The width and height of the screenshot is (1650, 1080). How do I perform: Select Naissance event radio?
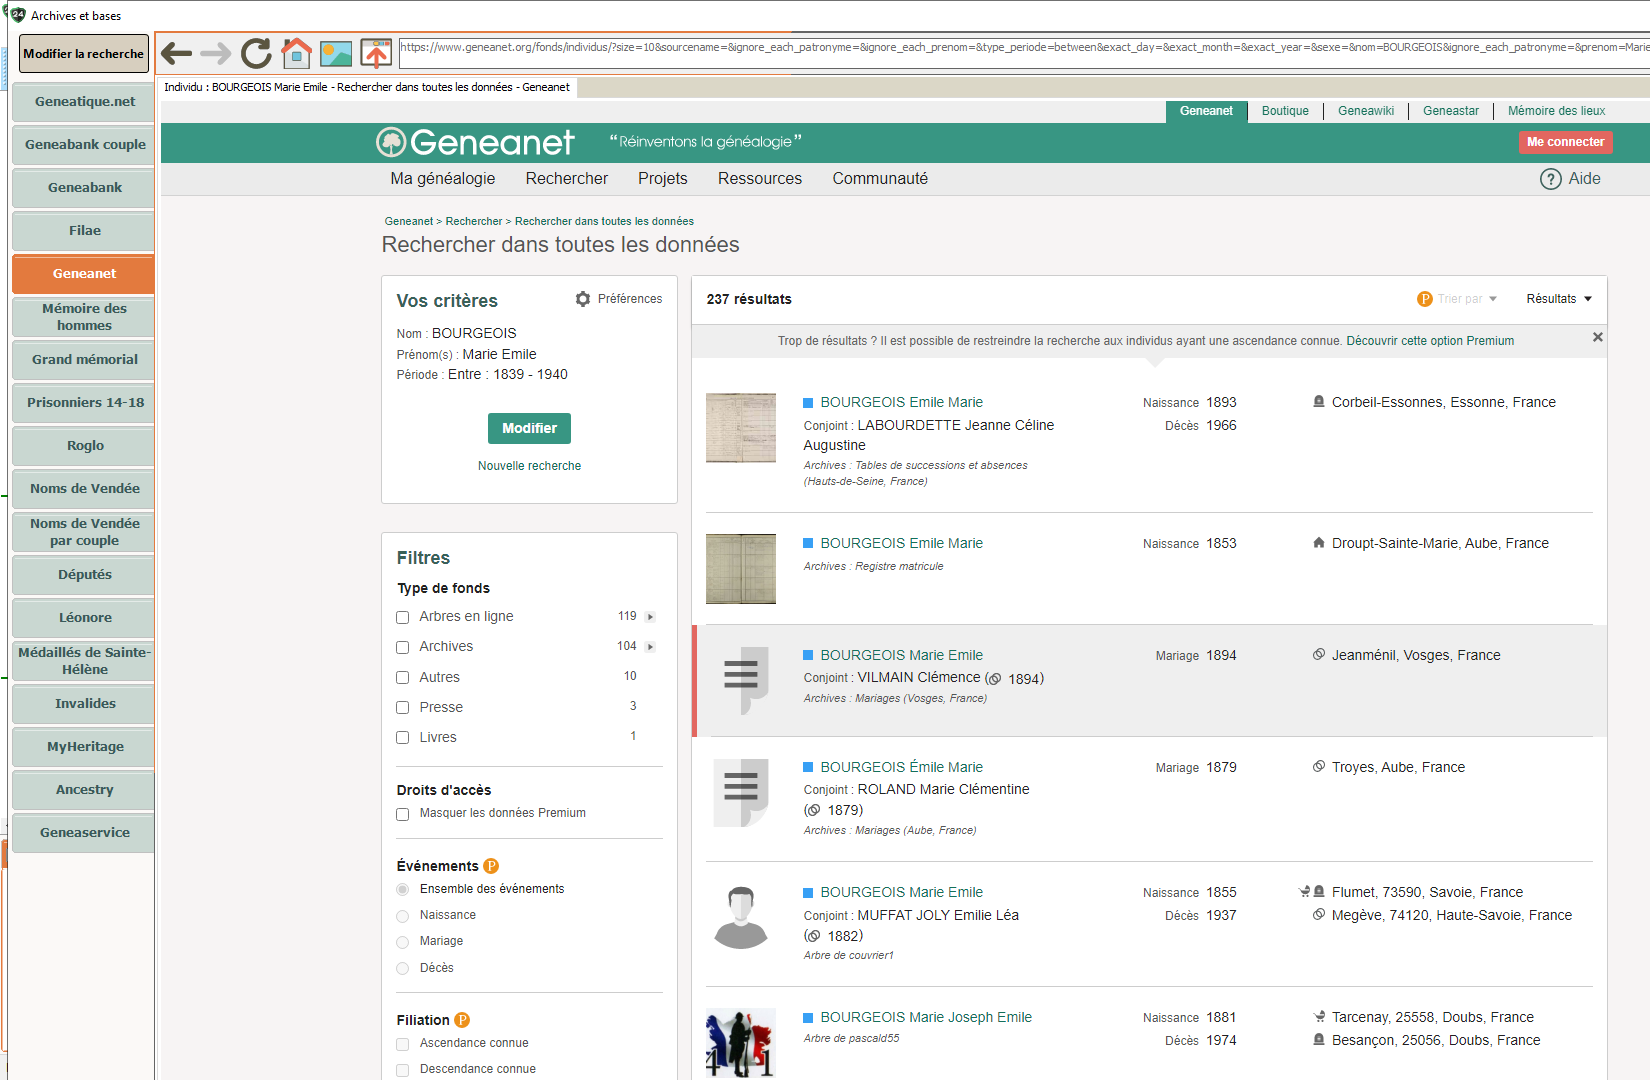point(403,916)
